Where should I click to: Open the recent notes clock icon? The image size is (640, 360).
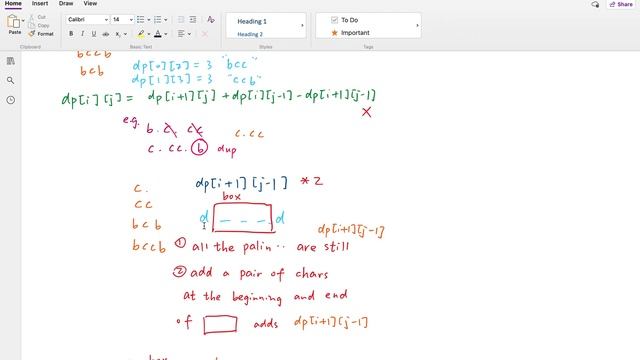click(x=11, y=100)
